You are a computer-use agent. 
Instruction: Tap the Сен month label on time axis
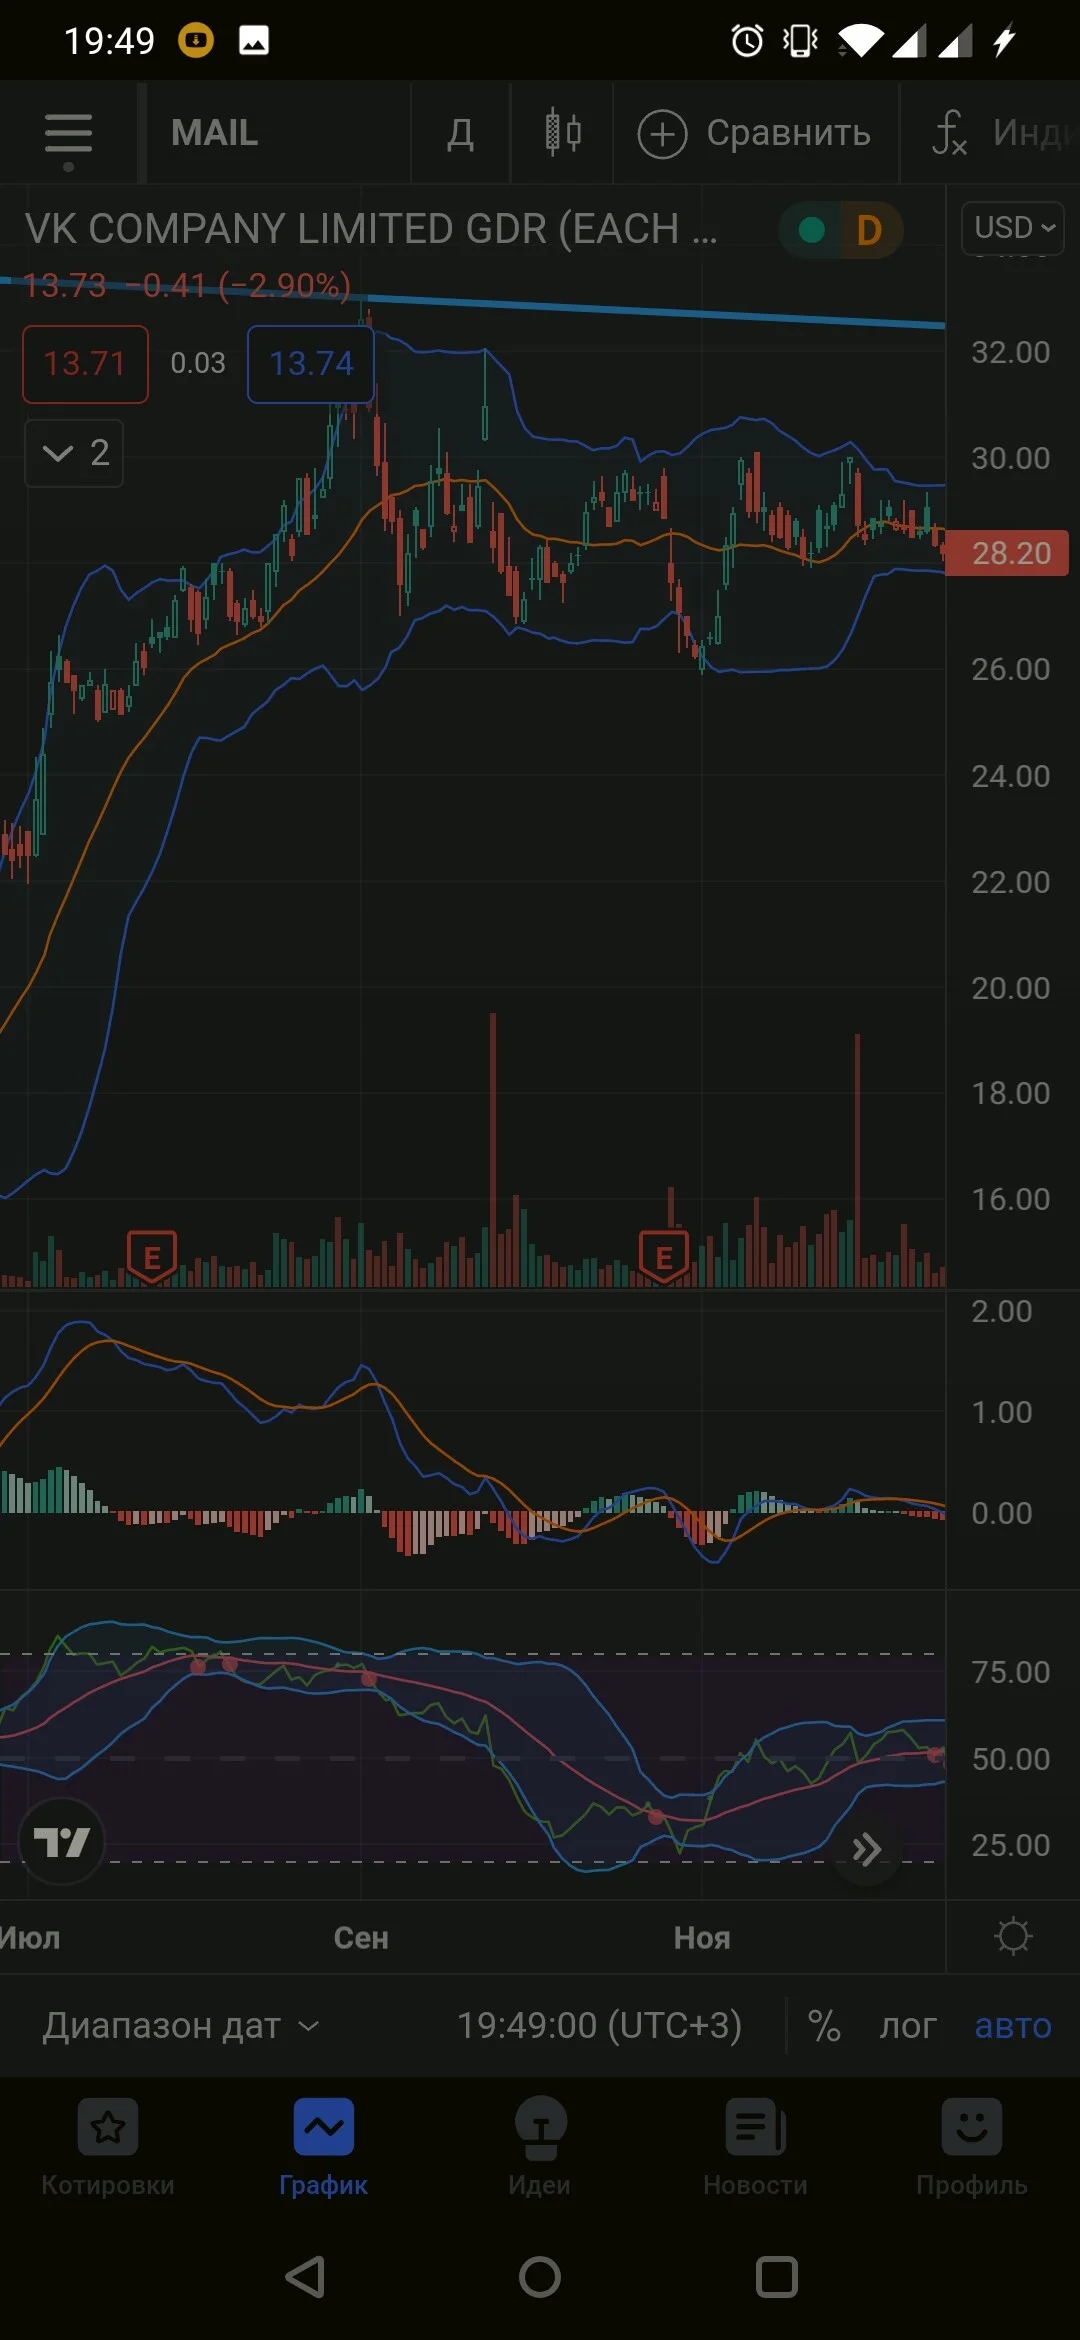tap(361, 1938)
